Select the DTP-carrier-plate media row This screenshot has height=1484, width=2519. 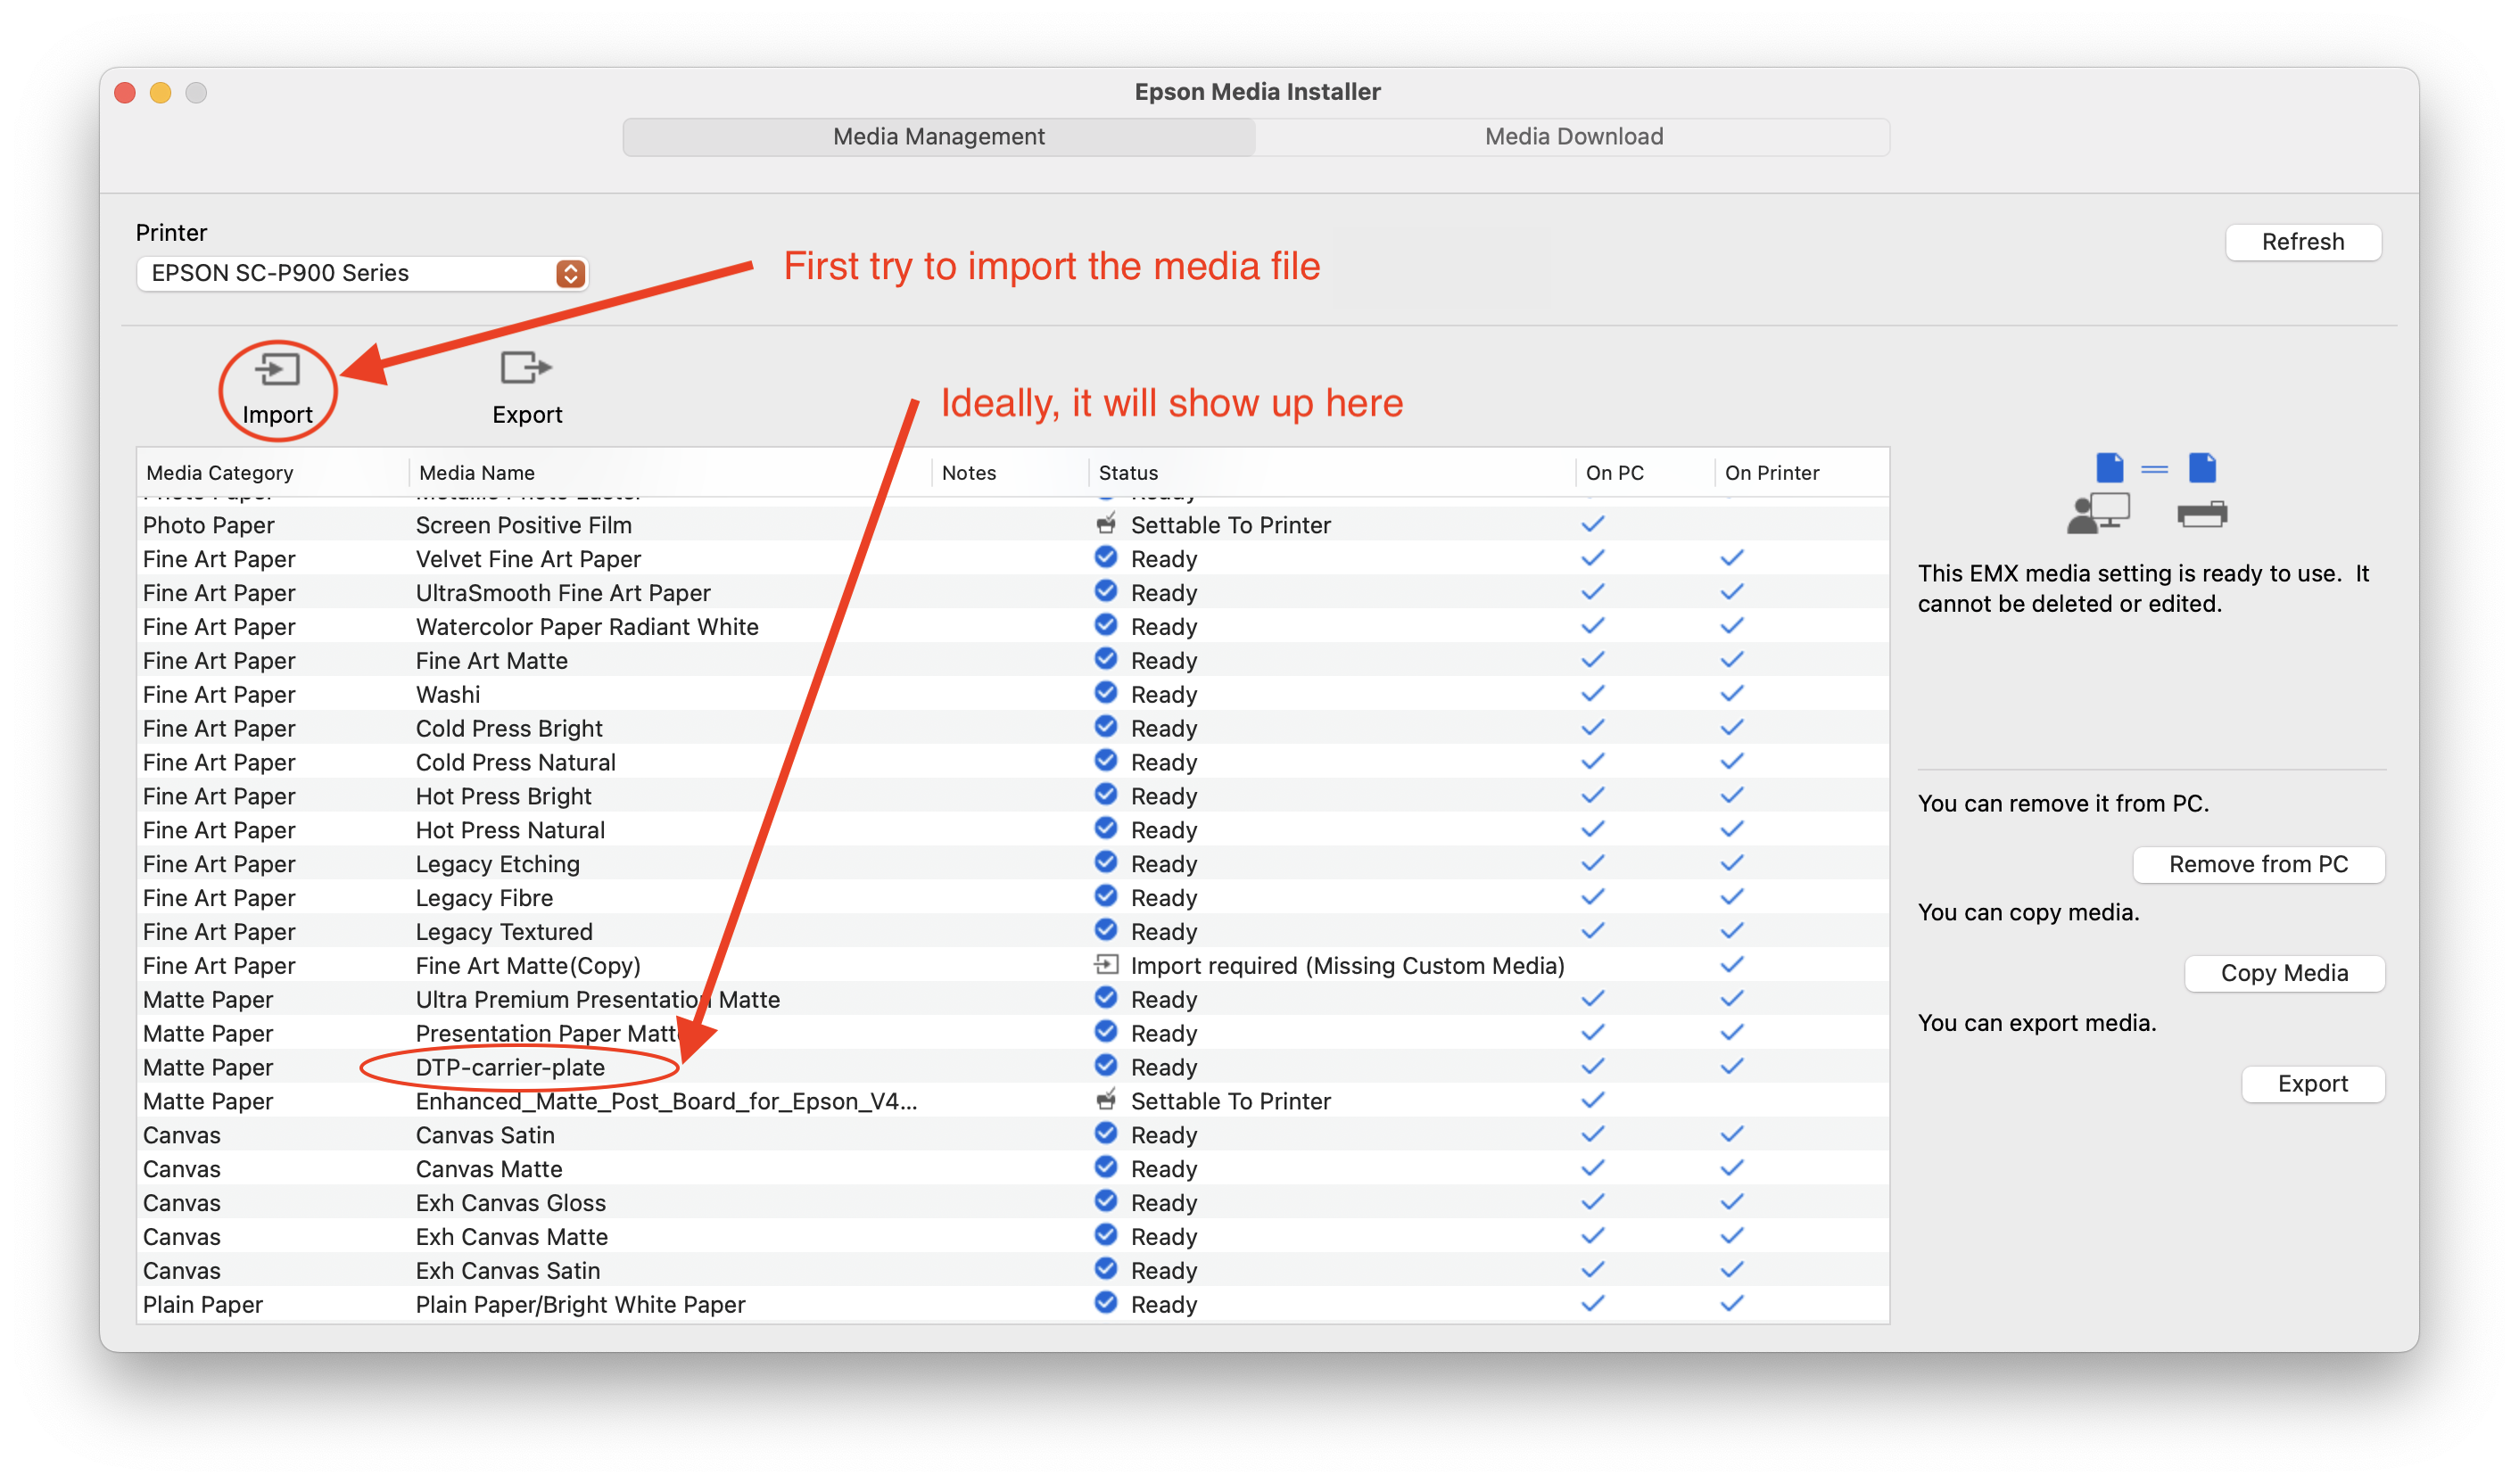click(x=1012, y=1068)
